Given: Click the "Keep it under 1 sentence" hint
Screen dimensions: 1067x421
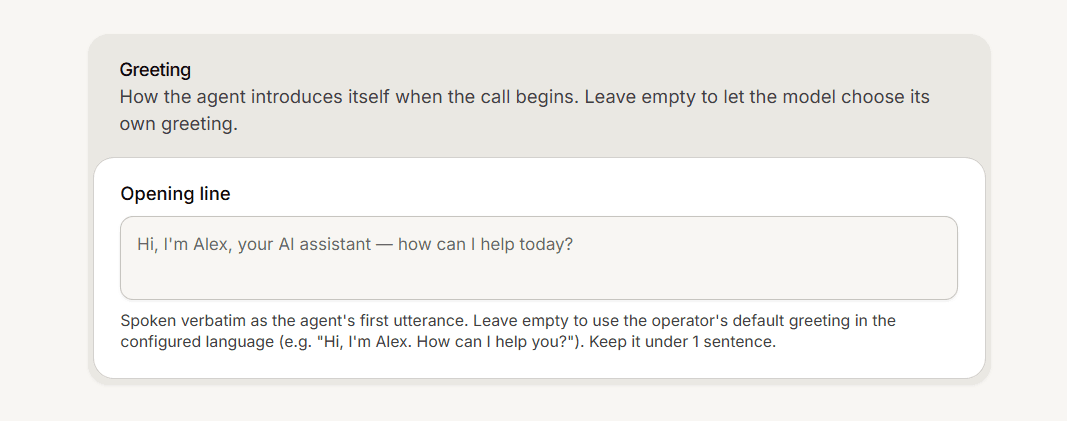Looking at the screenshot, I should point(683,341).
